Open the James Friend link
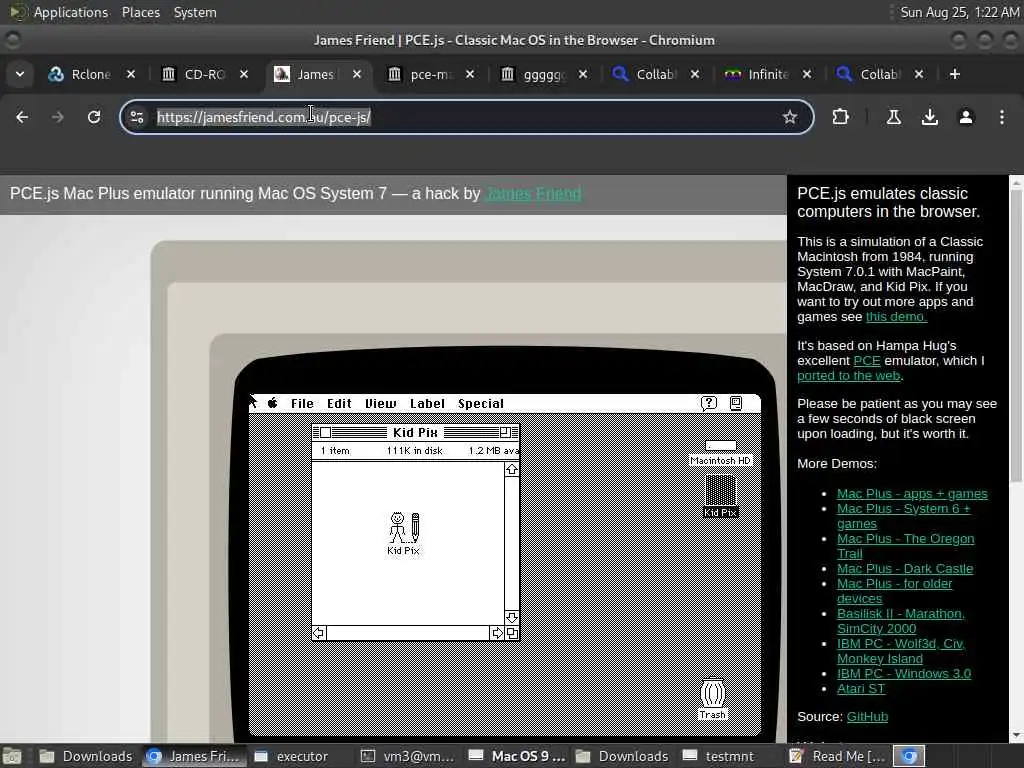The height and width of the screenshot is (768, 1024). [x=534, y=194]
